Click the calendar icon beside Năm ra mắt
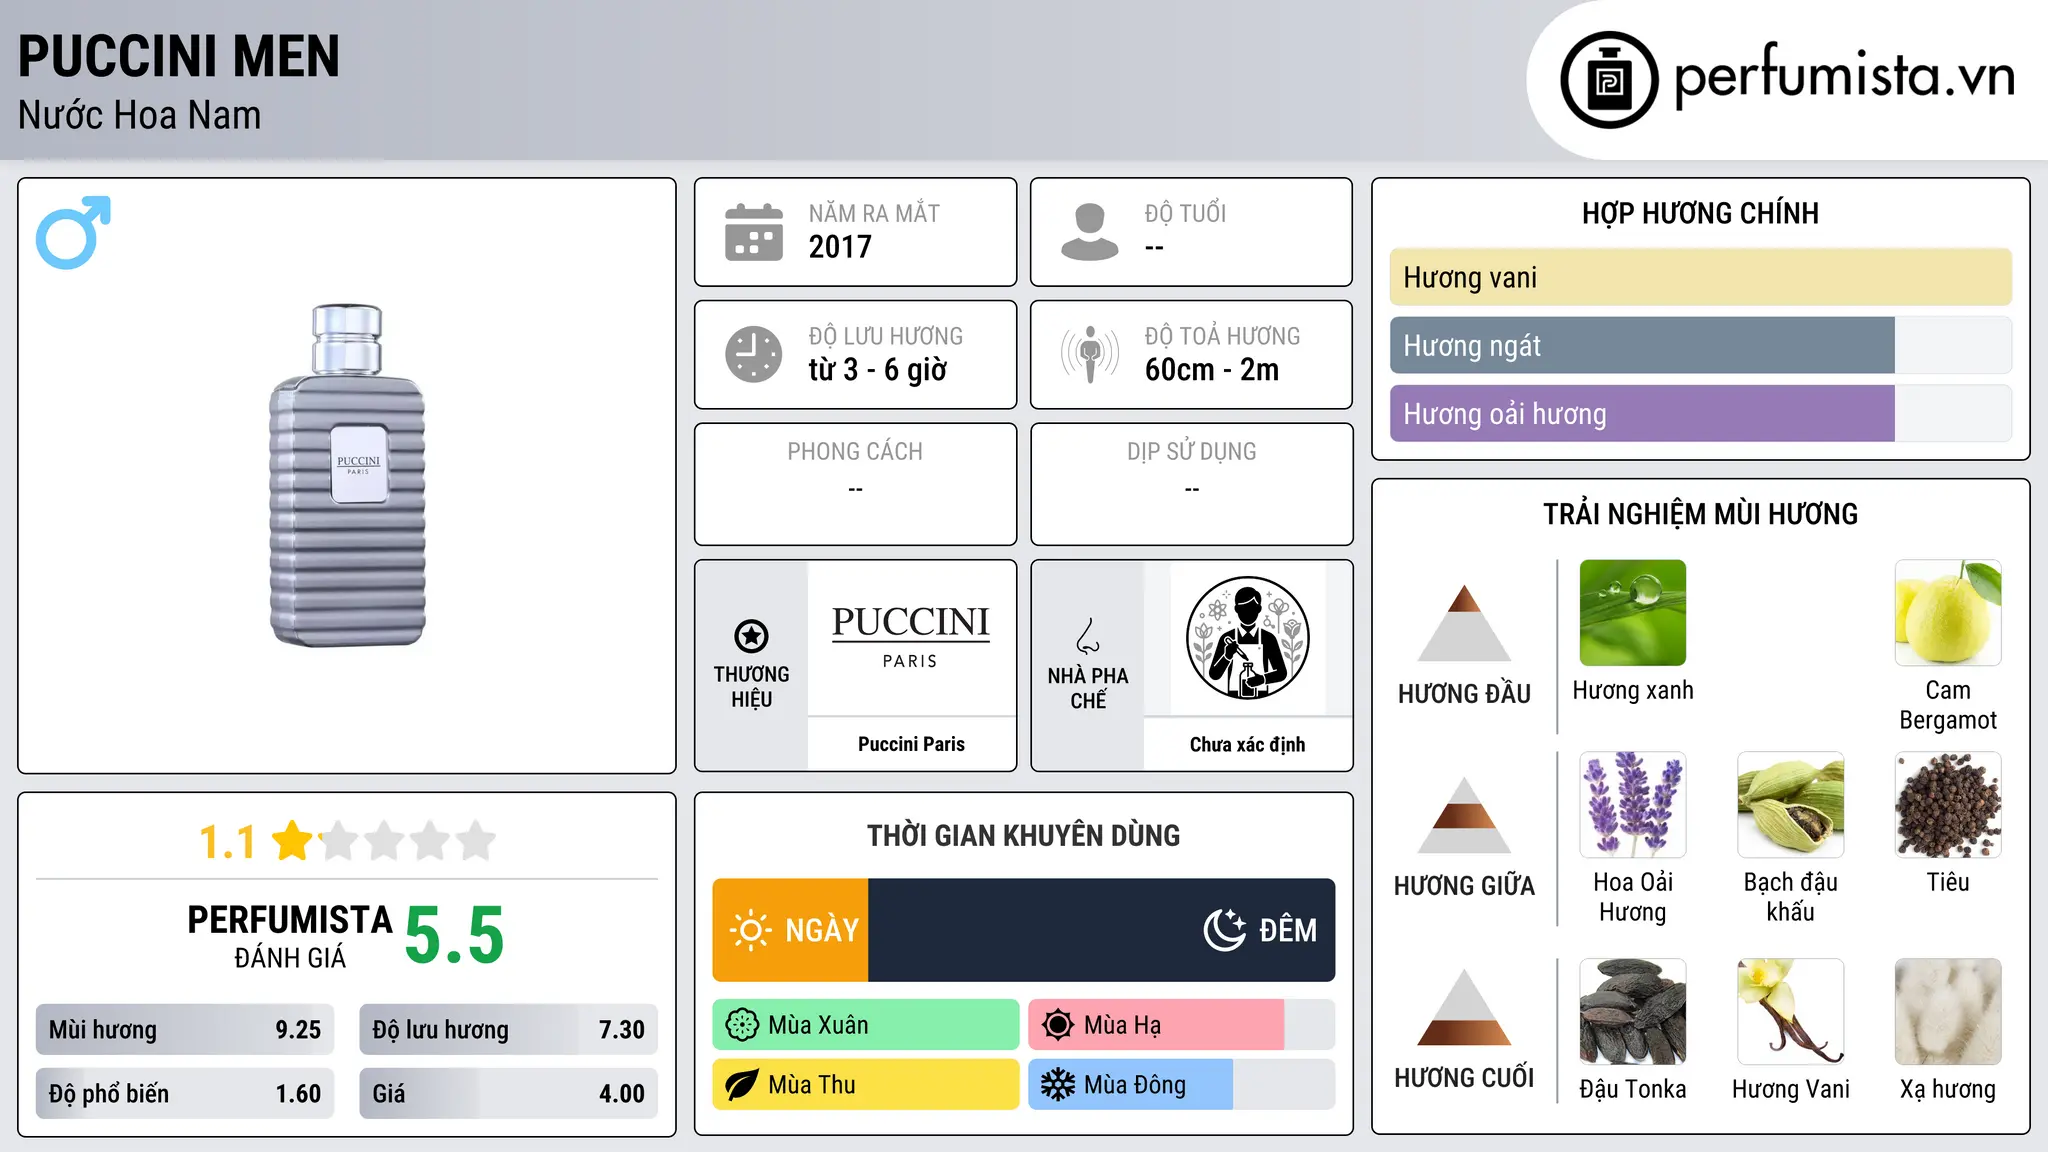This screenshot has height=1152, width=2048. point(754,232)
